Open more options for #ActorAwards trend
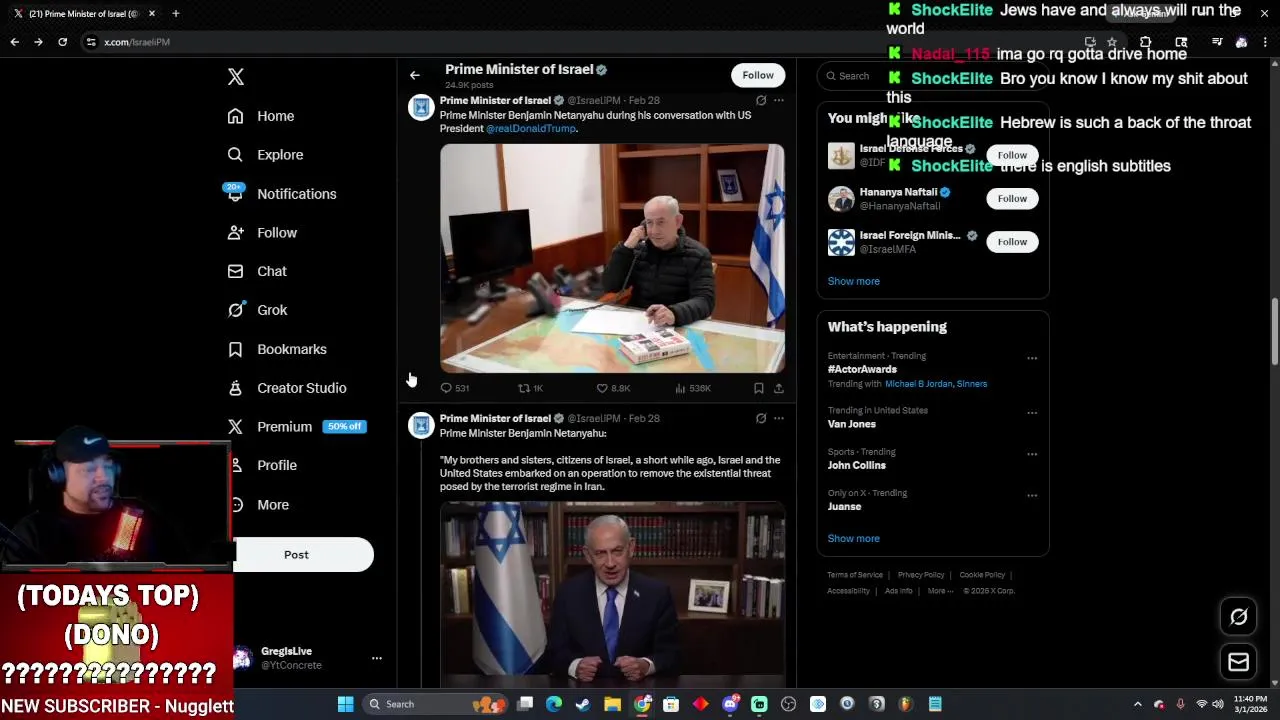Image resolution: width=1280 pixels, height=720 pixels. point(1032,358)
